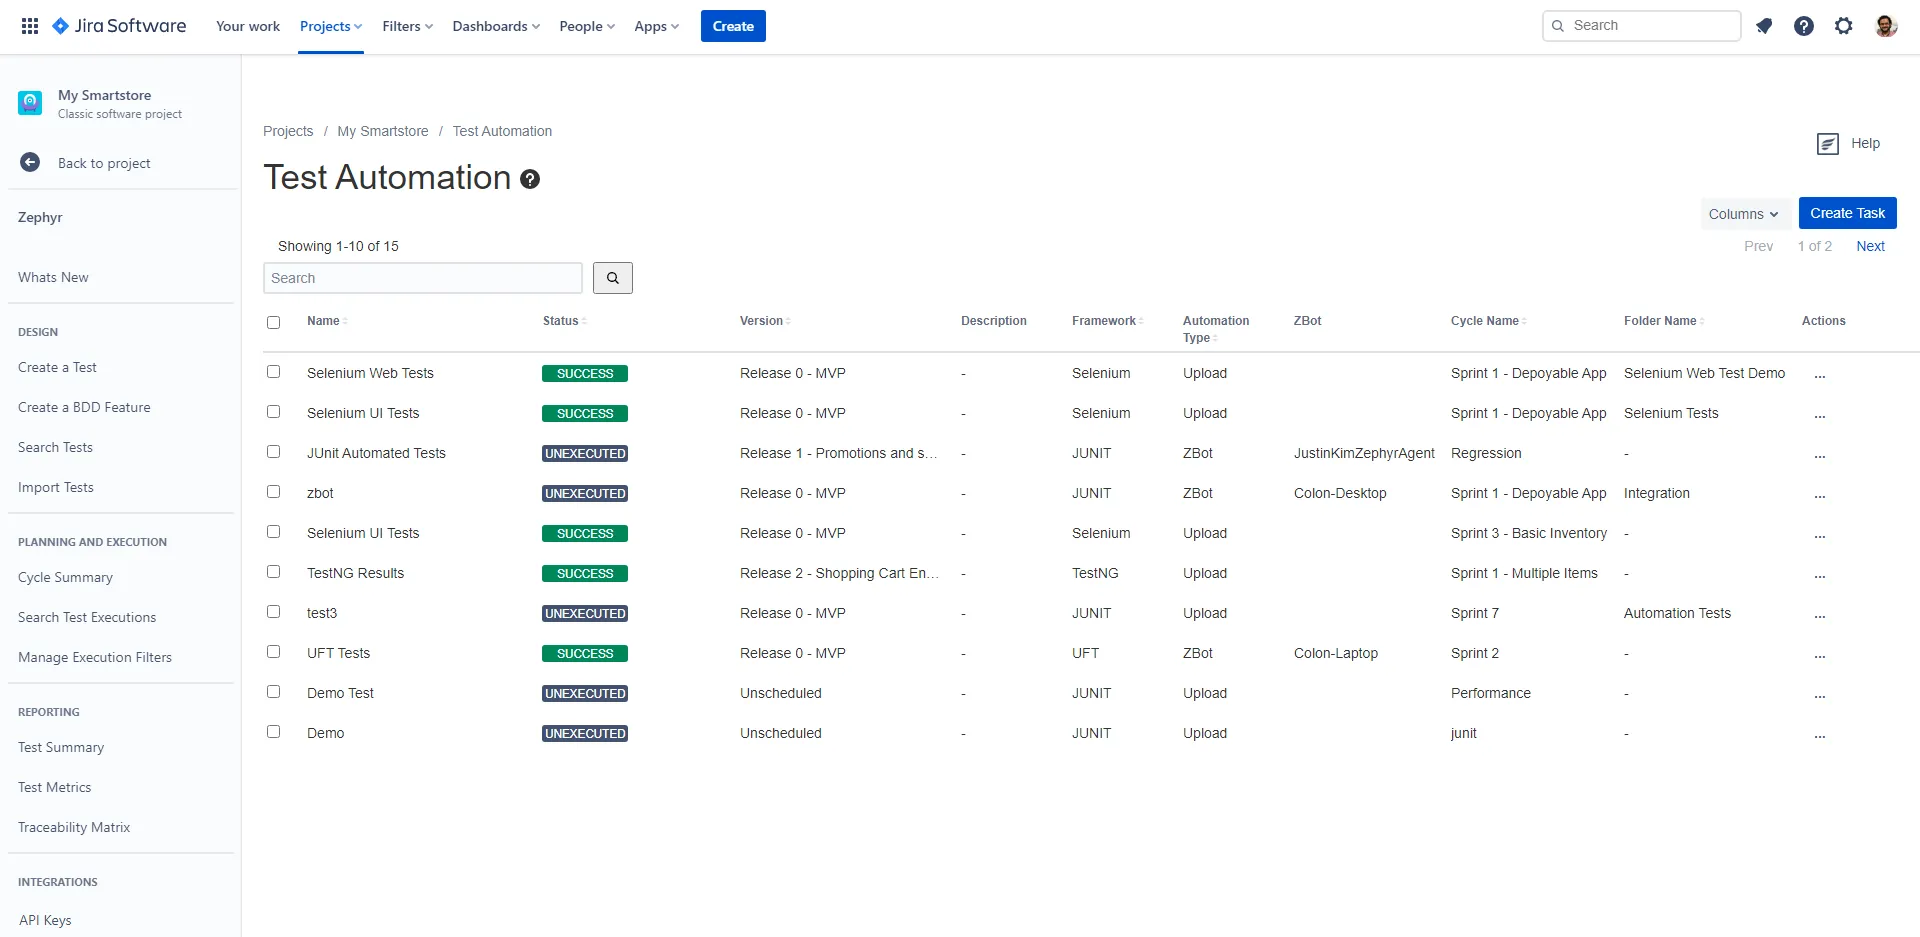Open Cycle Summary in the sidebar
The width and height of the screenshot is (1920, 937).
coord(65,577)
